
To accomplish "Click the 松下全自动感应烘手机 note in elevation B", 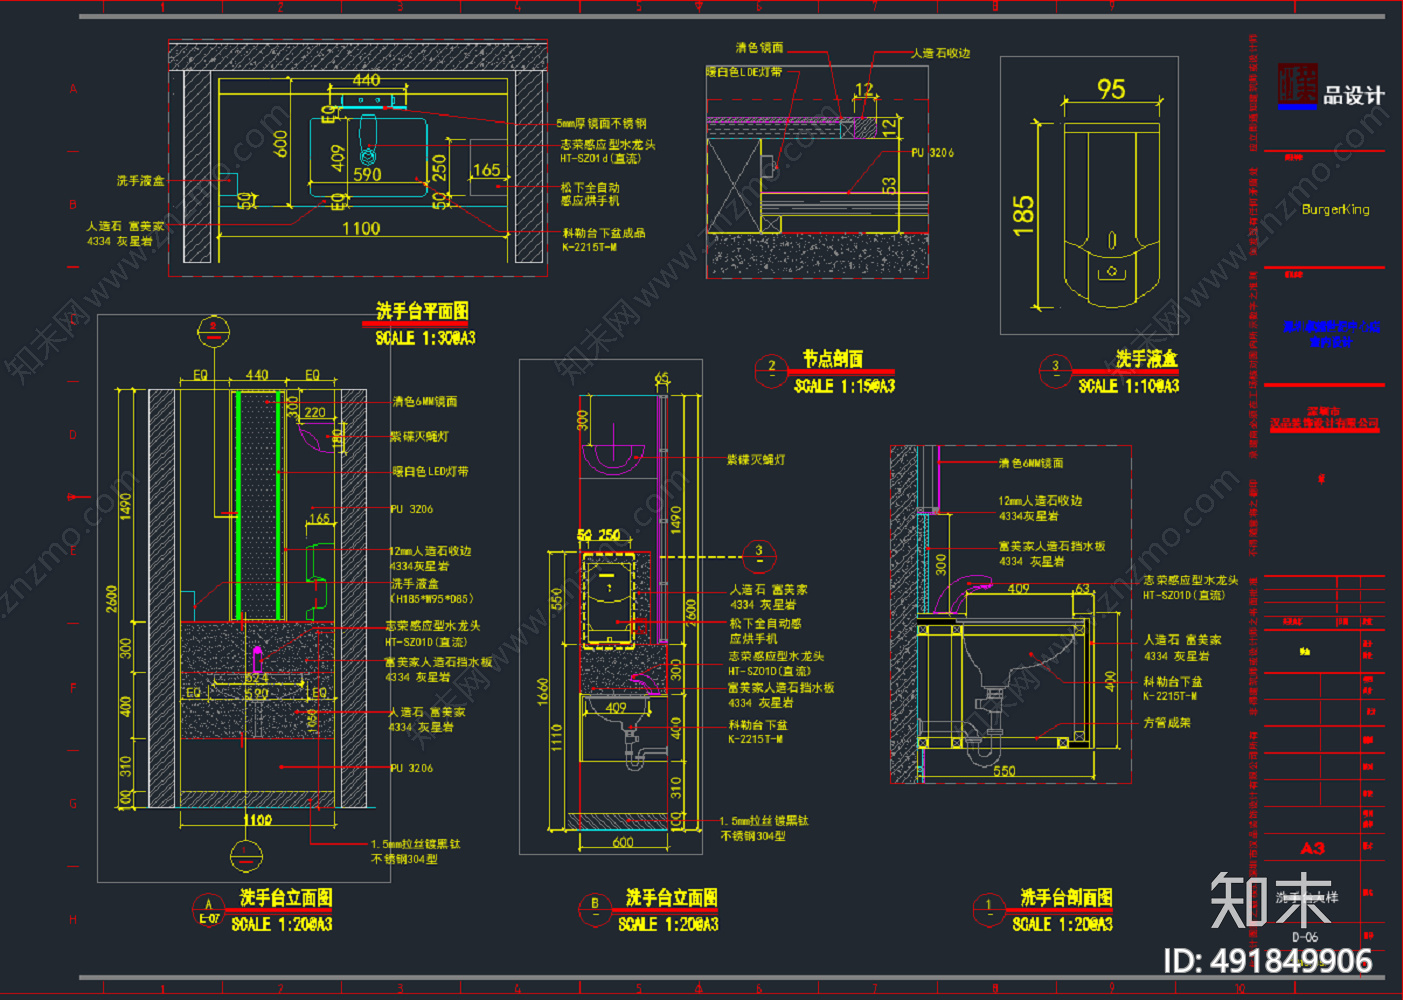I will [766, 631].
